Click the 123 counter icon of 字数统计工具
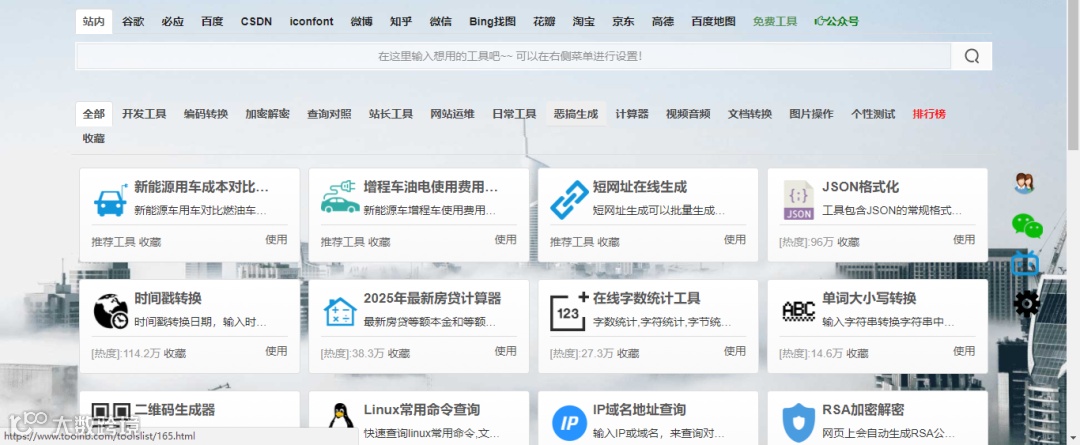Screen dimensions: 1080x445 [x=569, y=311]
